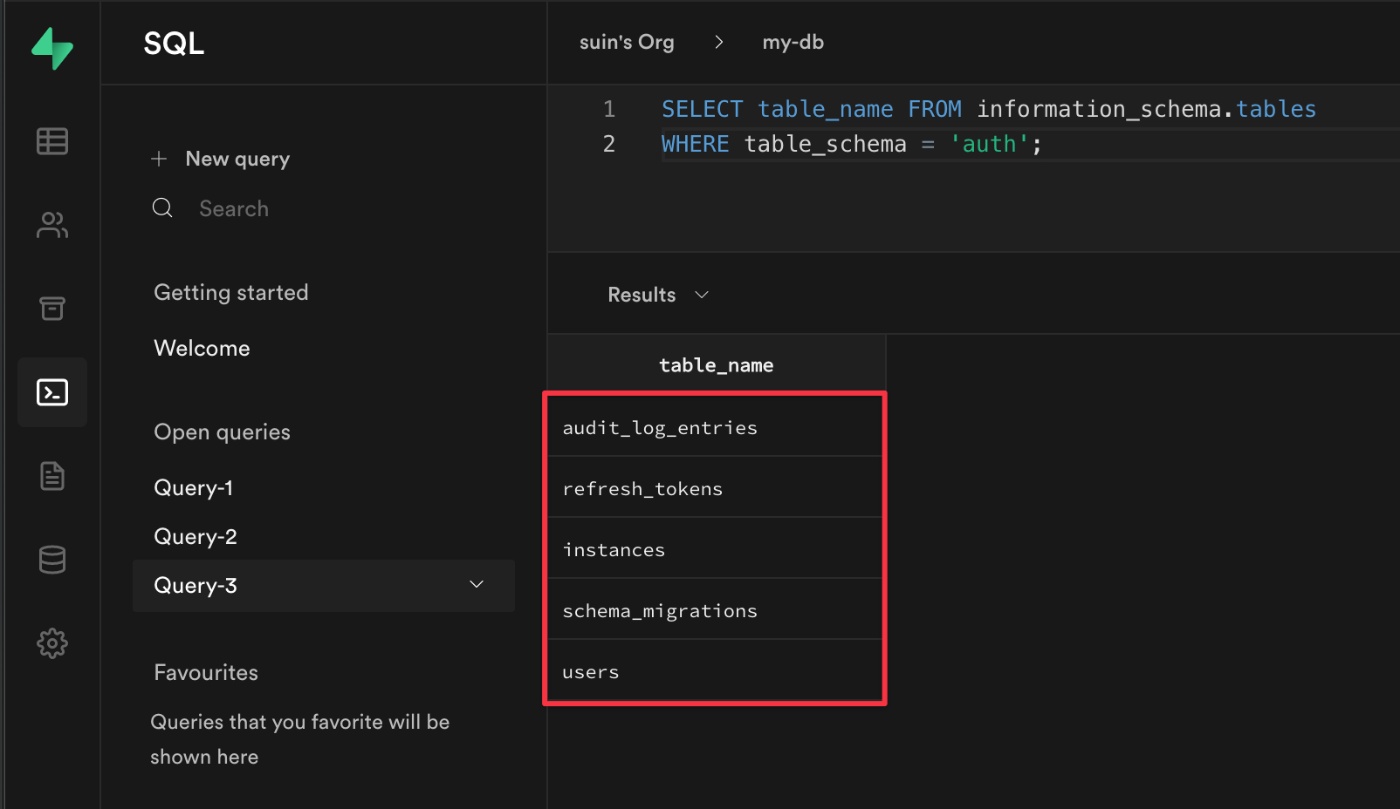
Task: Click the SQL page title
Action: coord(174,43)
